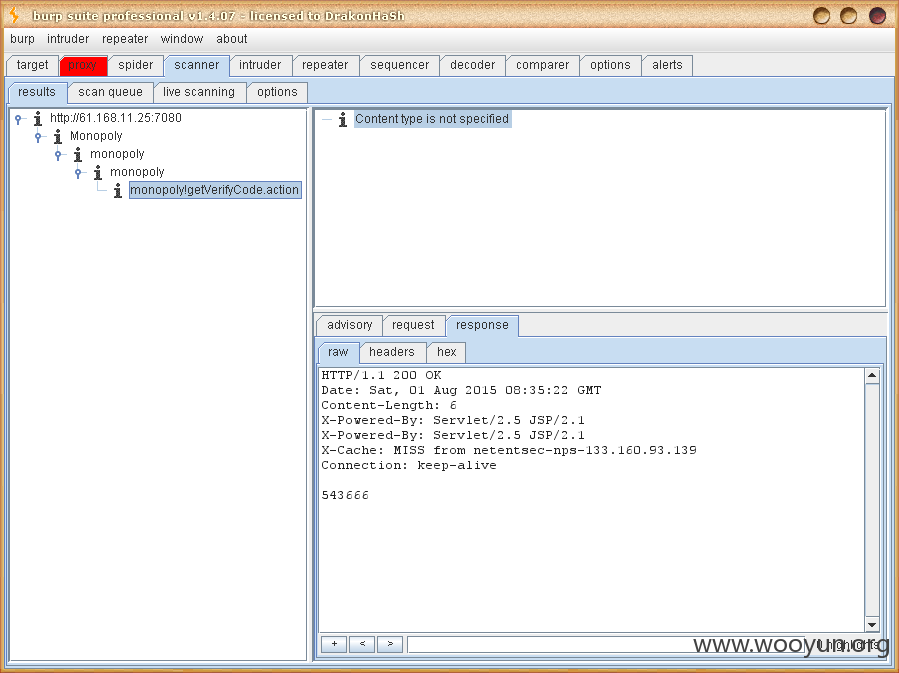Click the Burp Suite lightning logo icon
The image size is (899, 673).
coord(14,15)
